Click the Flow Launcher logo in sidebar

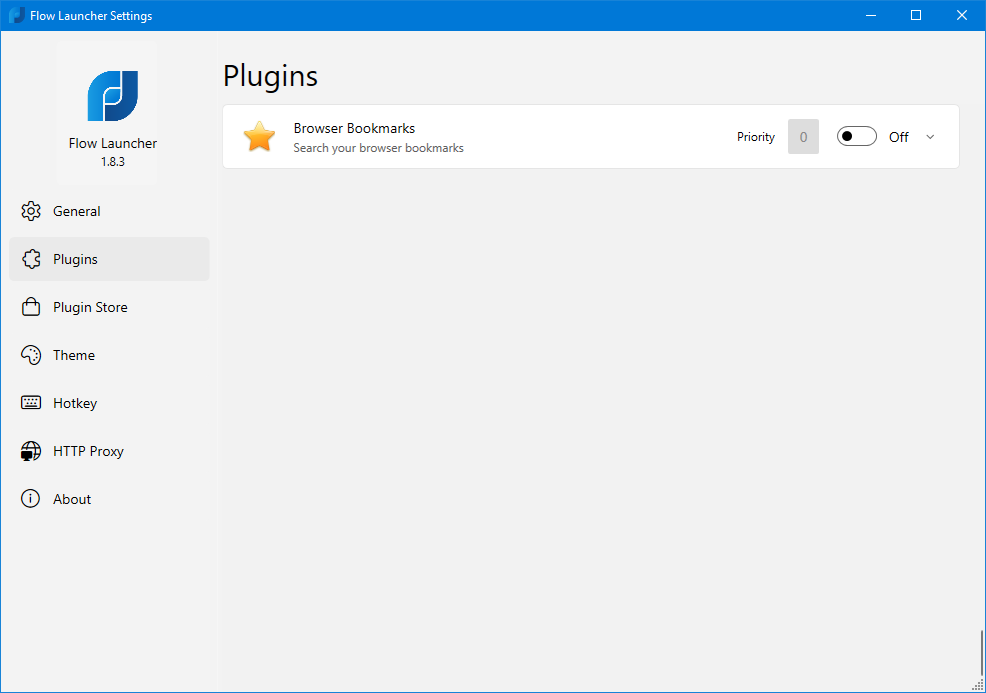click(113, 96)
